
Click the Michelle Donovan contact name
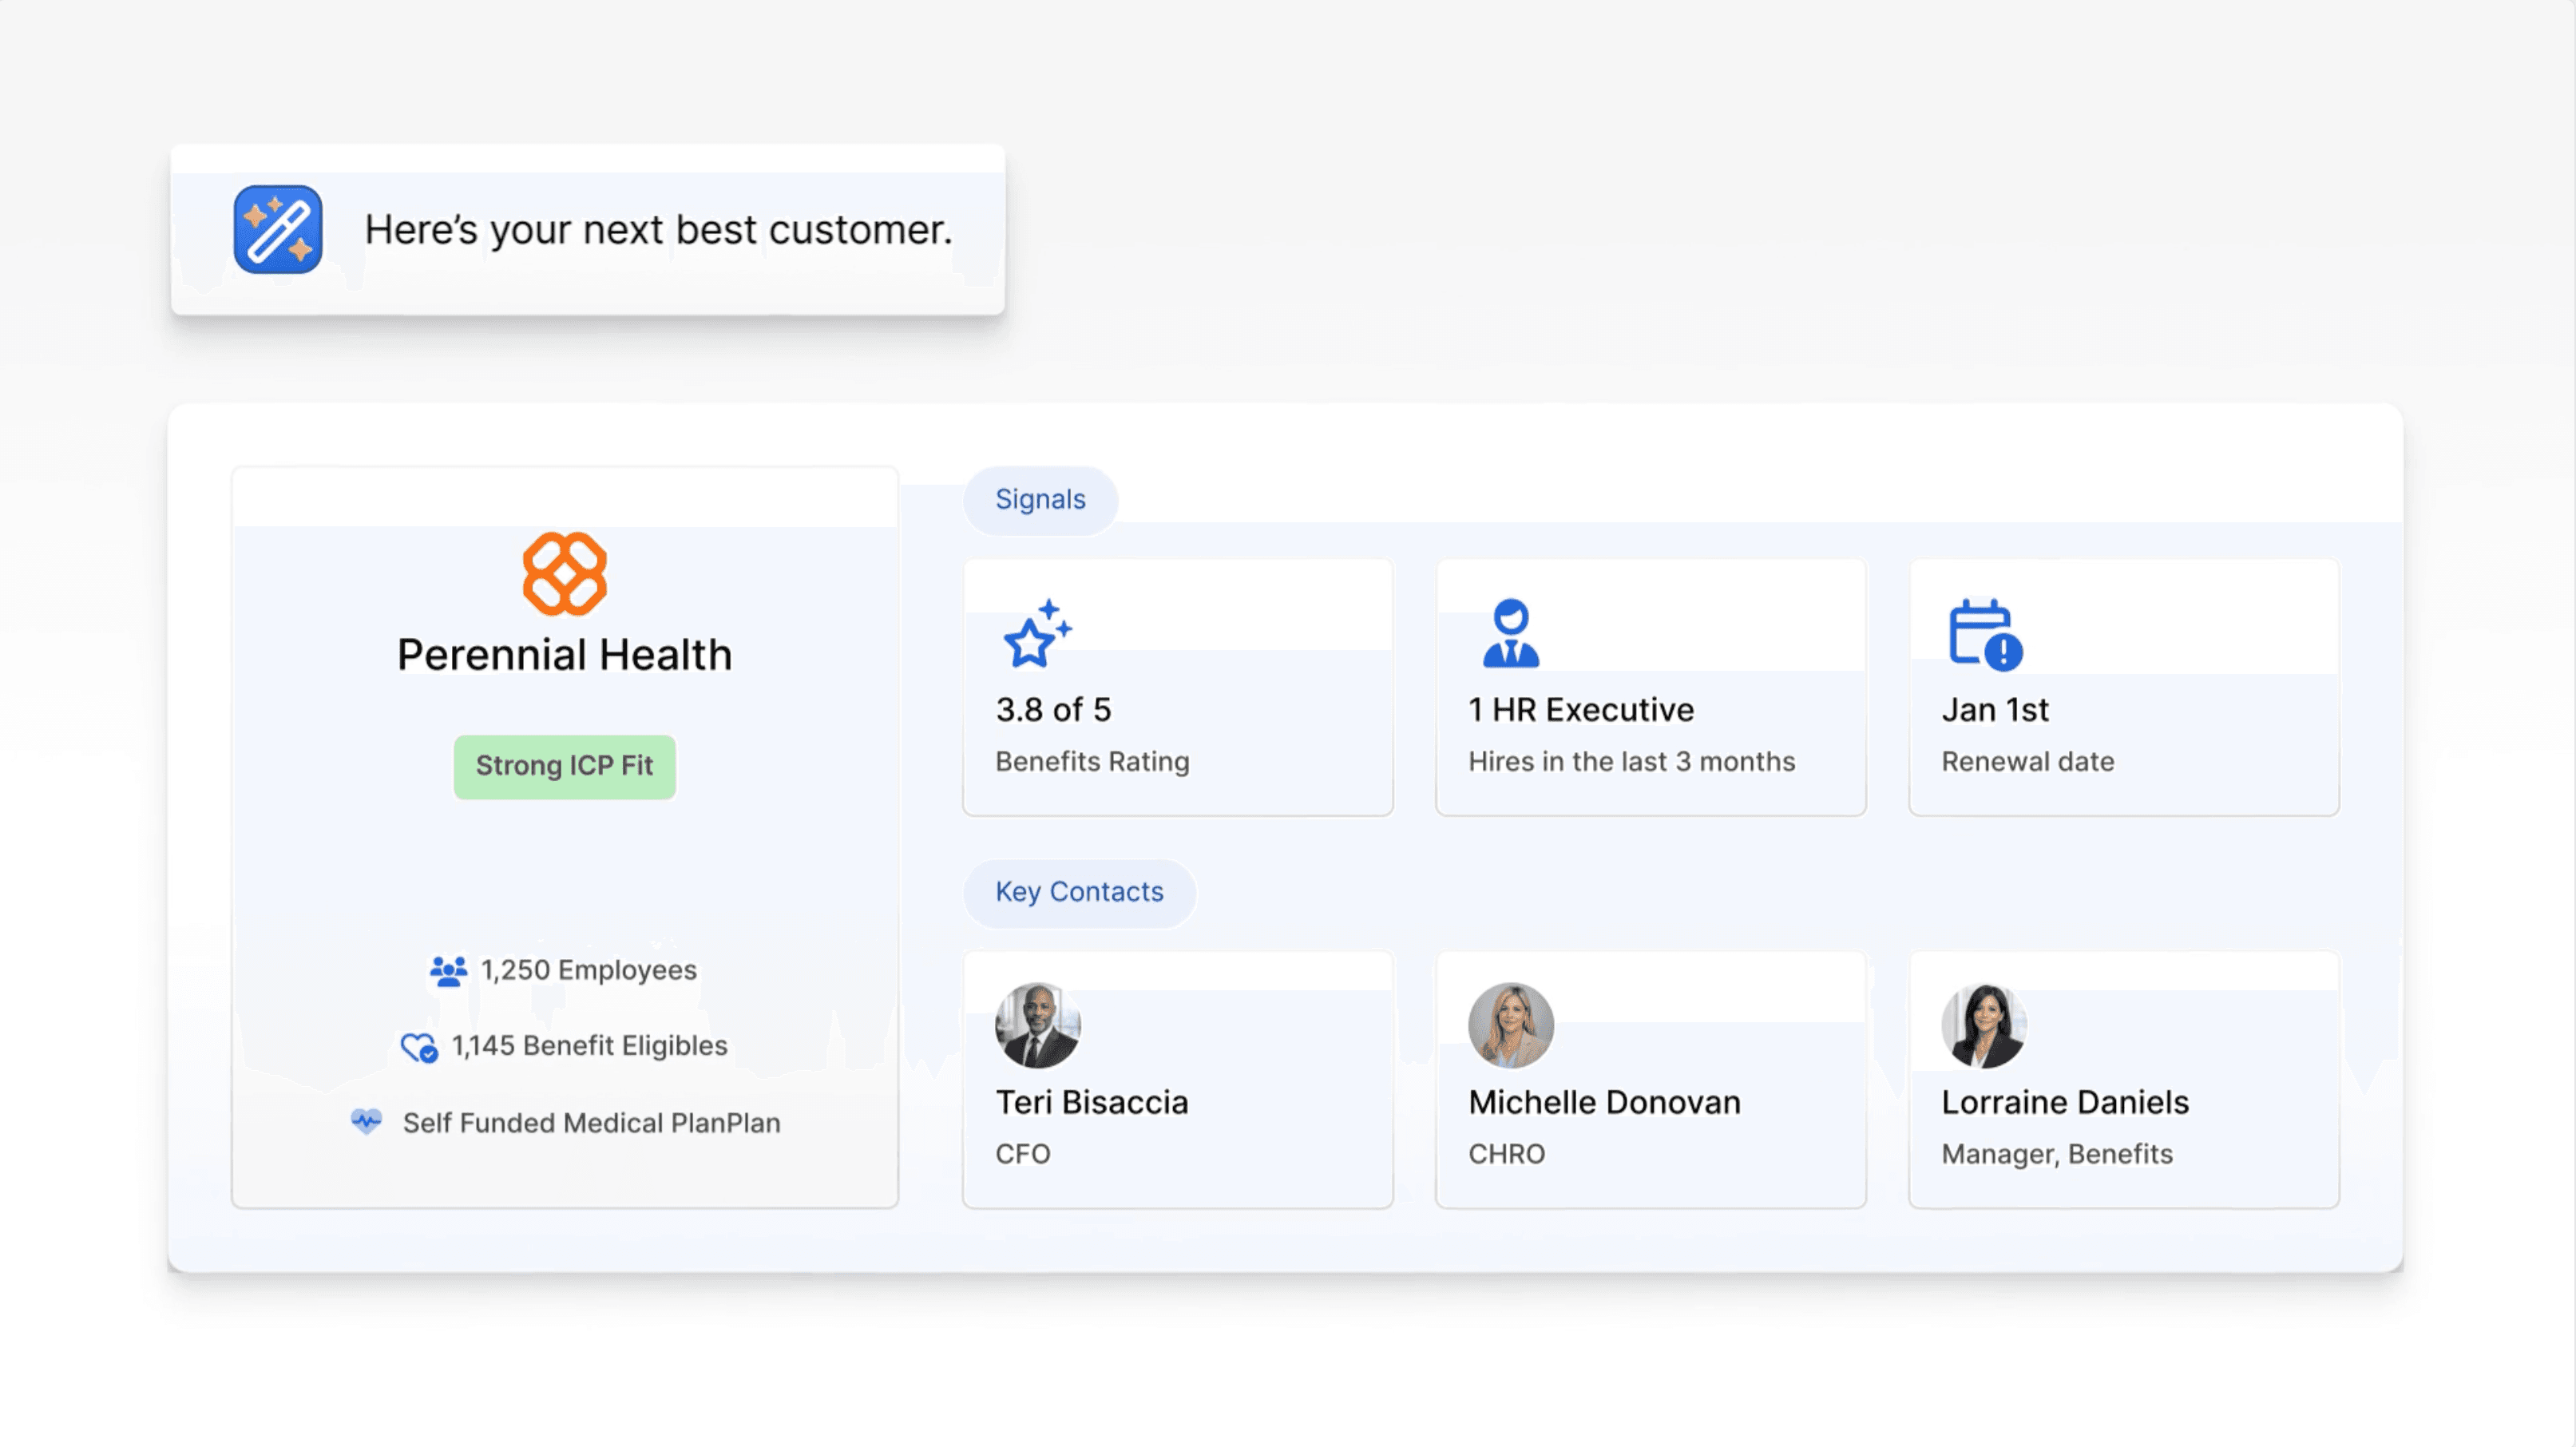pyautogui.click(x=1604, y=1102)
